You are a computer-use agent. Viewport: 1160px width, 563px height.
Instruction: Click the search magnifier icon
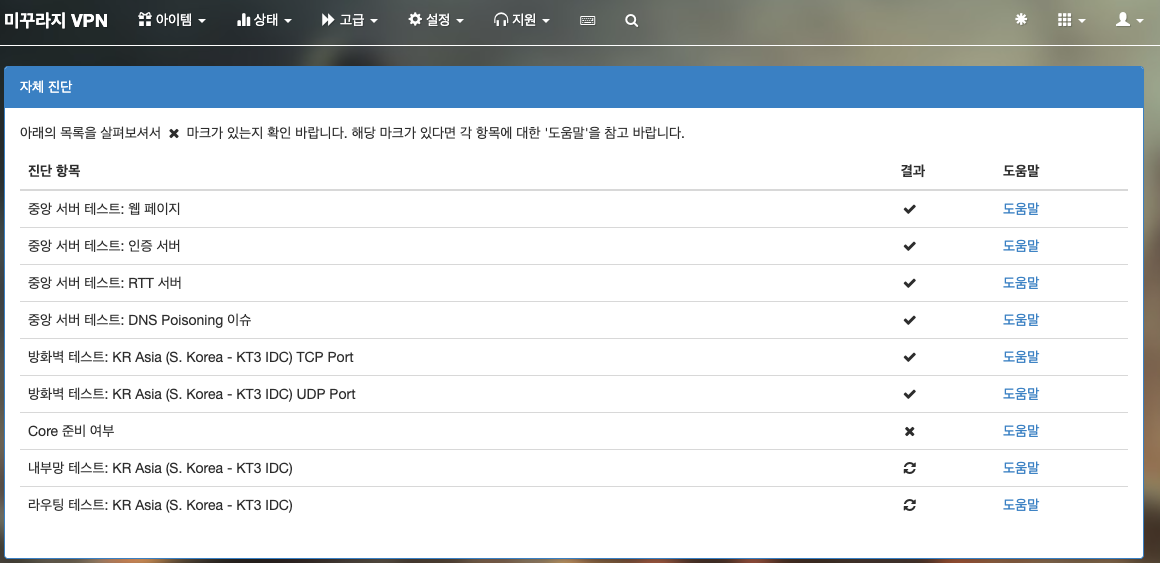pyautogui.click(x=631, y=20)
